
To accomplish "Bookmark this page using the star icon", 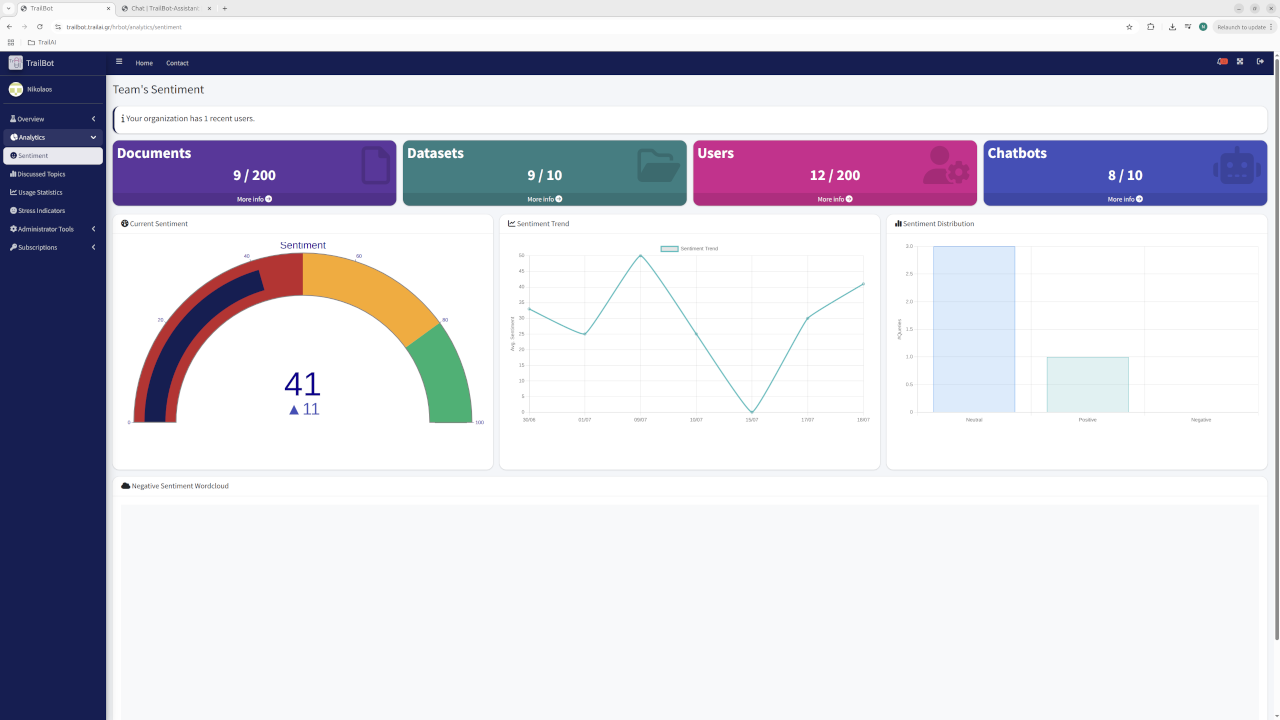I will click(1129, 27).
